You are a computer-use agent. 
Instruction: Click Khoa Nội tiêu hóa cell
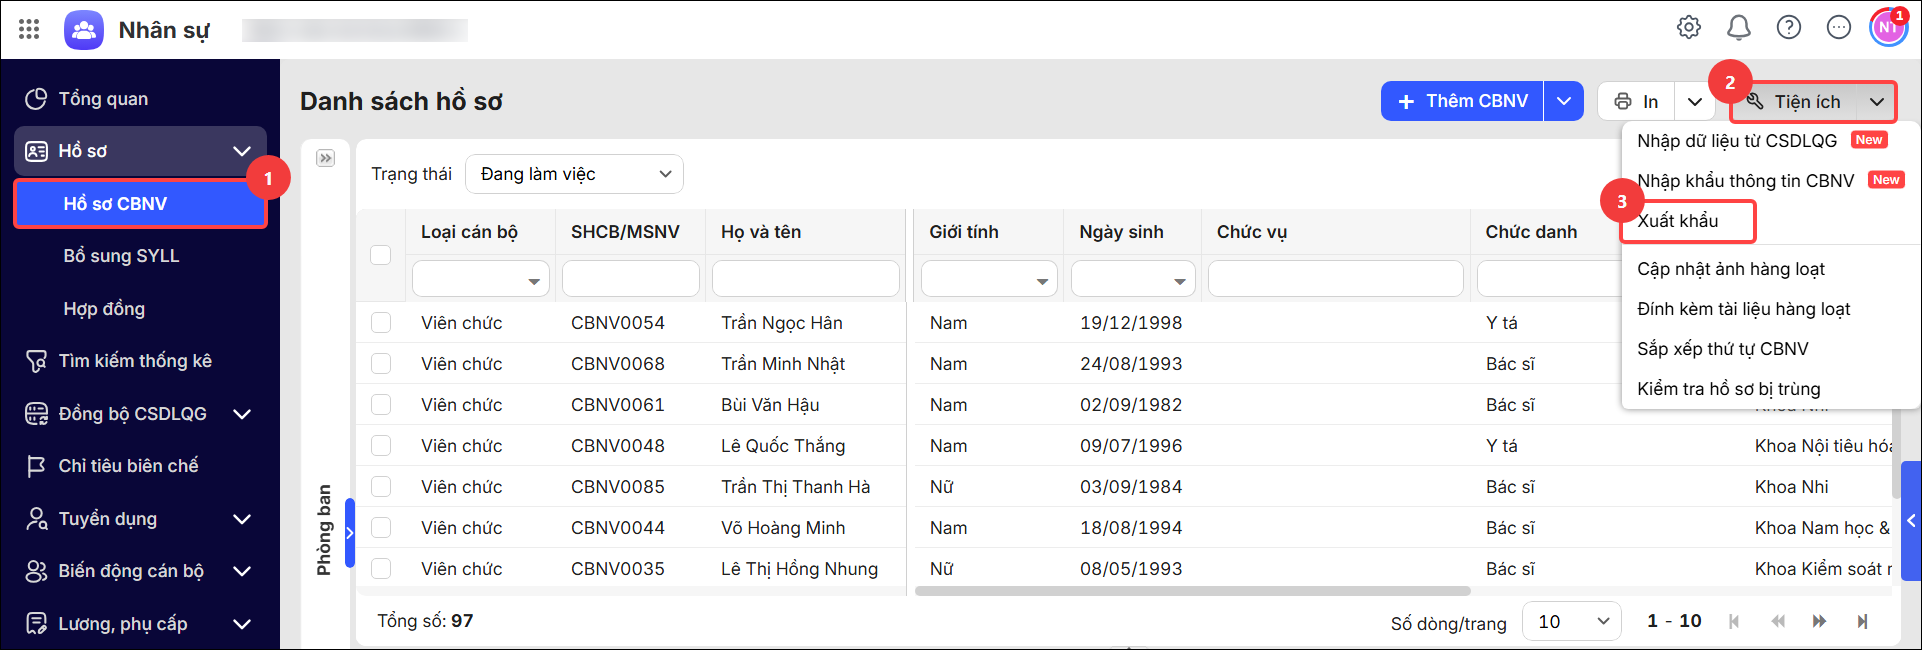(1823, 446)
